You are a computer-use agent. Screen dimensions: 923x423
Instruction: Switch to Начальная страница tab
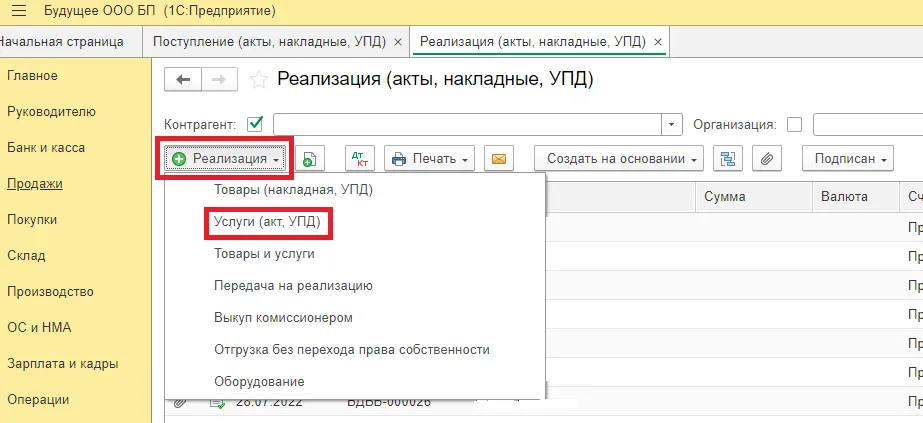tap(62, 42)
